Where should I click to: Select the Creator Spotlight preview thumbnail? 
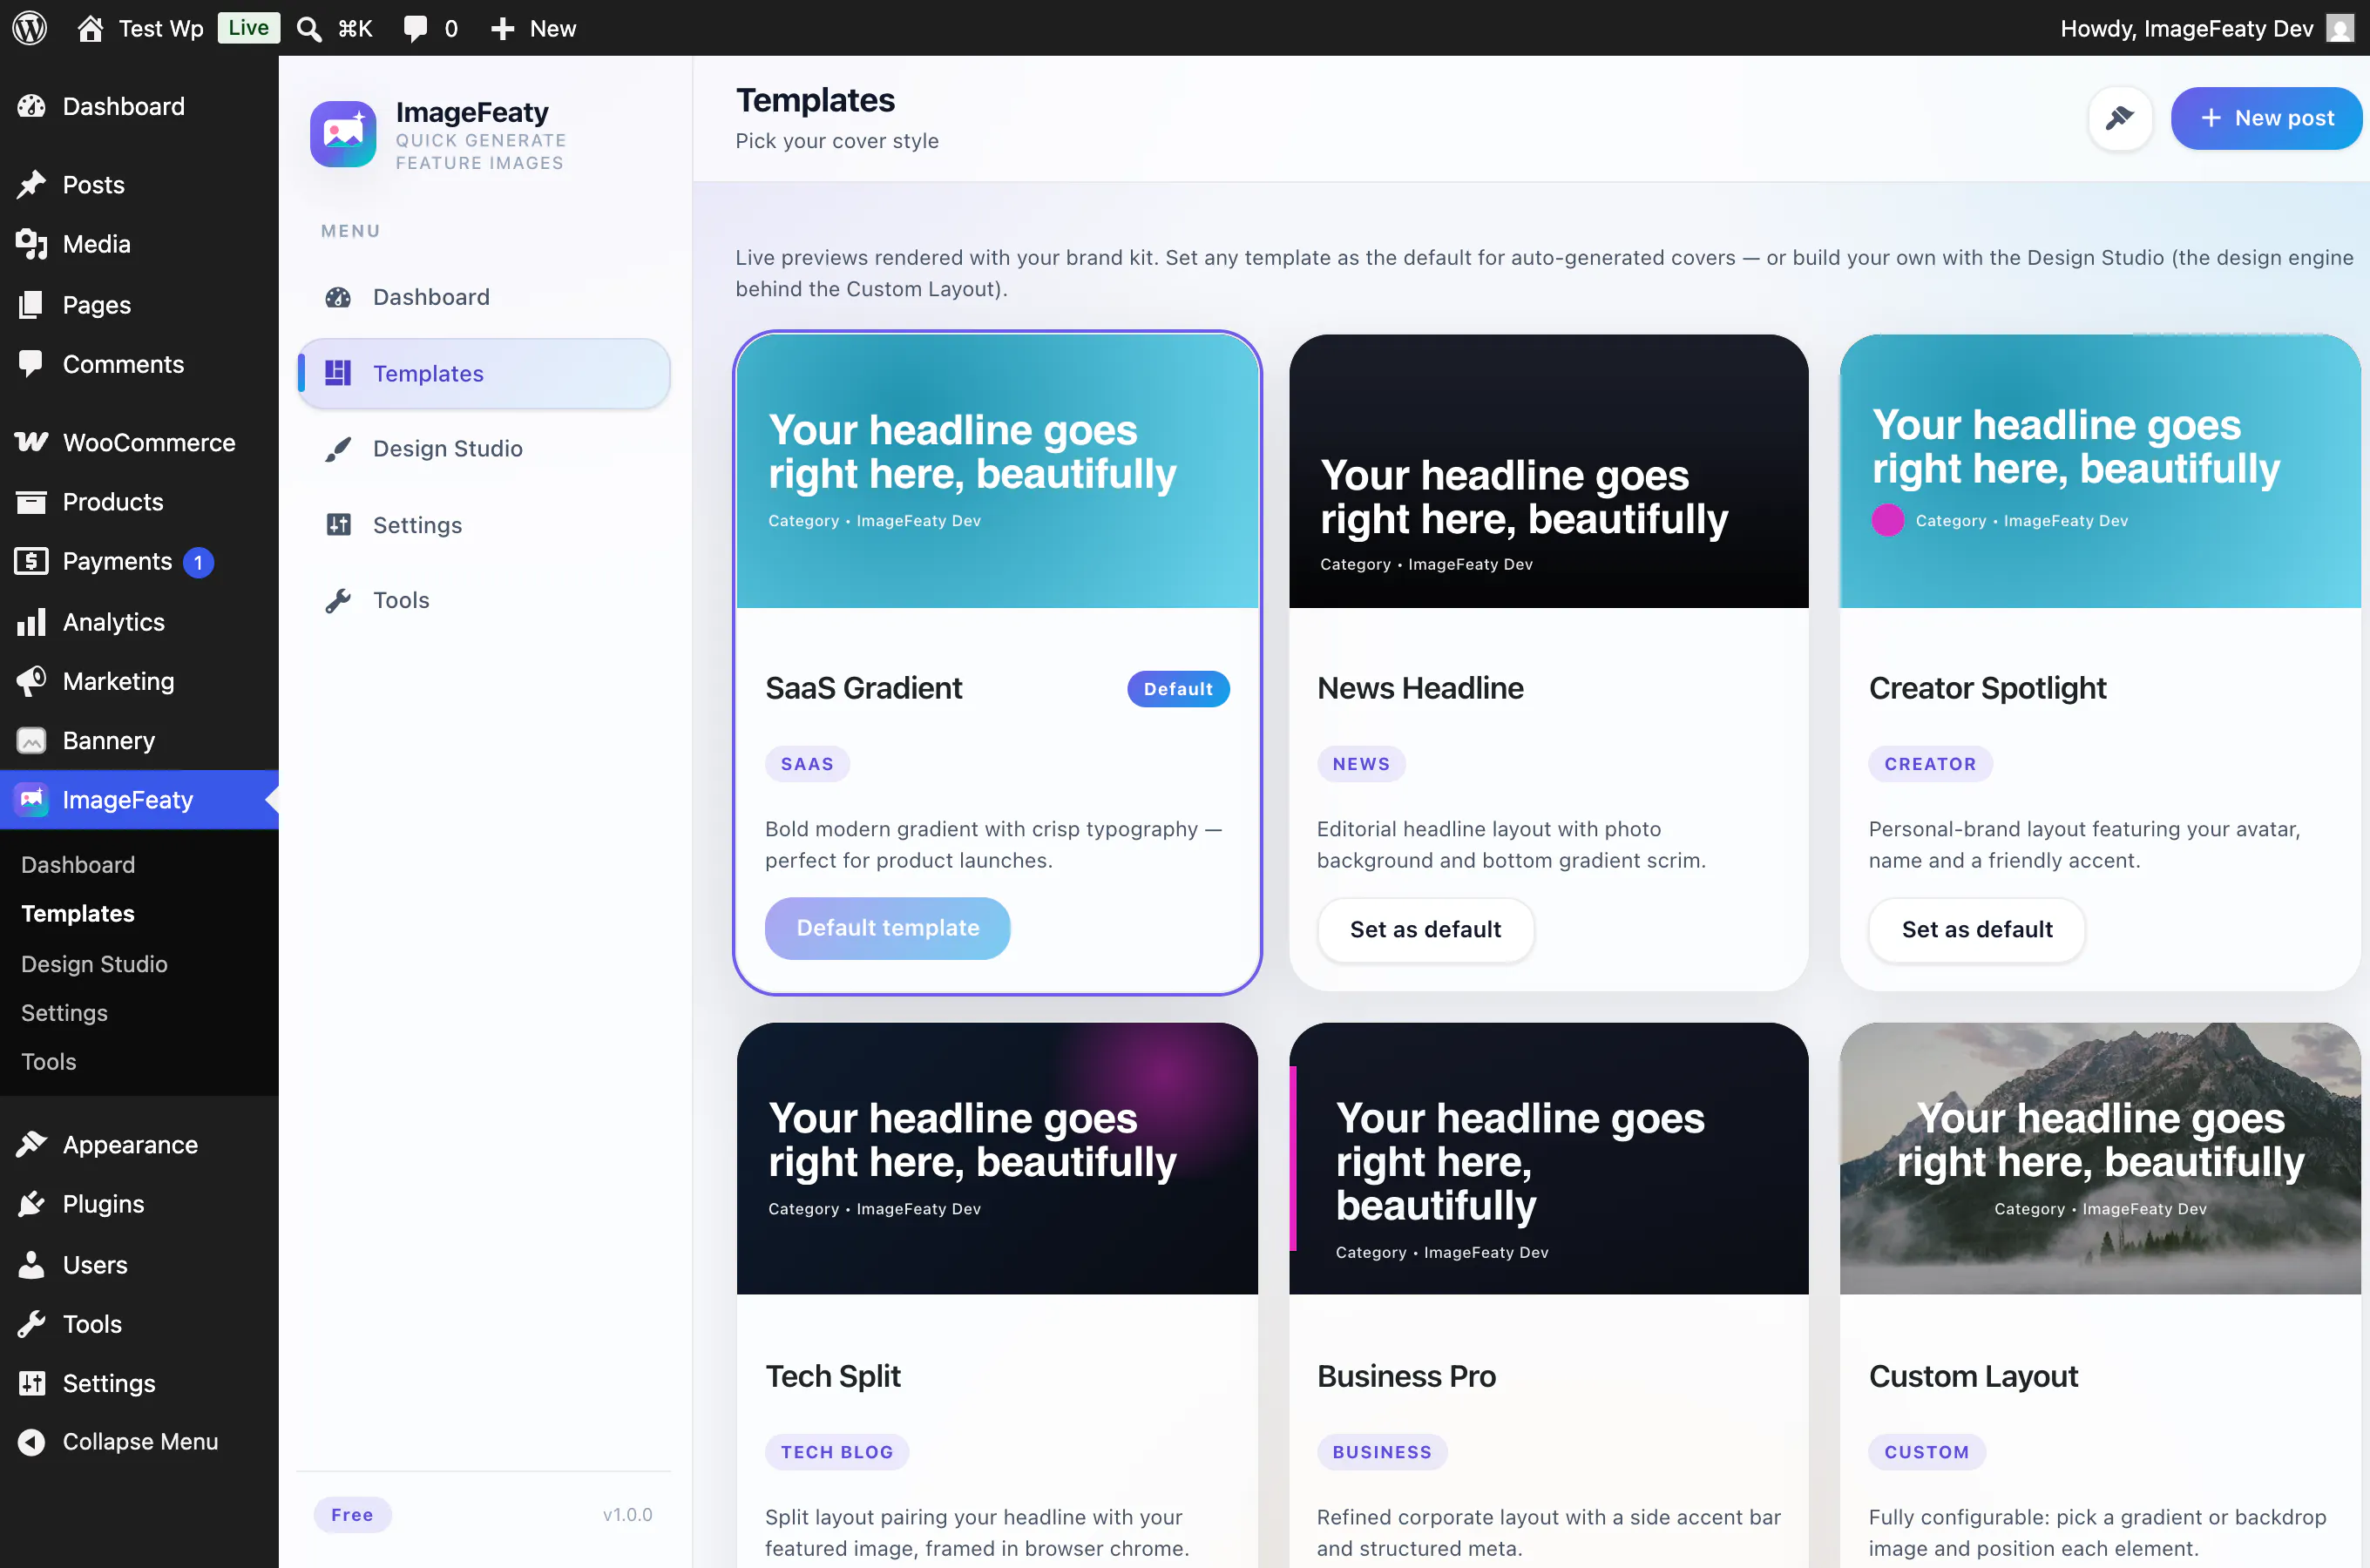[2100, 471]
